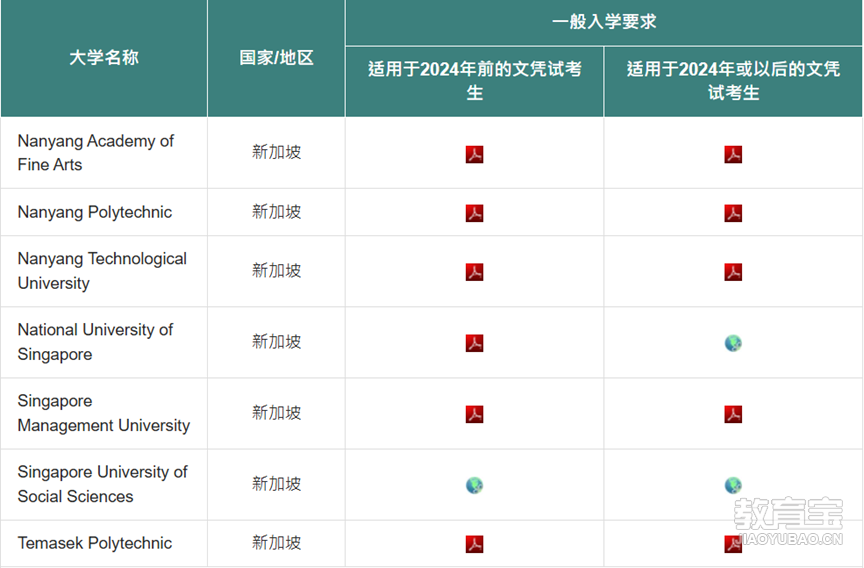Click 新加坡 in the National University of Singapore row
Image resolution: width=864 pixels, height=568 pixels.
point(277,342)
